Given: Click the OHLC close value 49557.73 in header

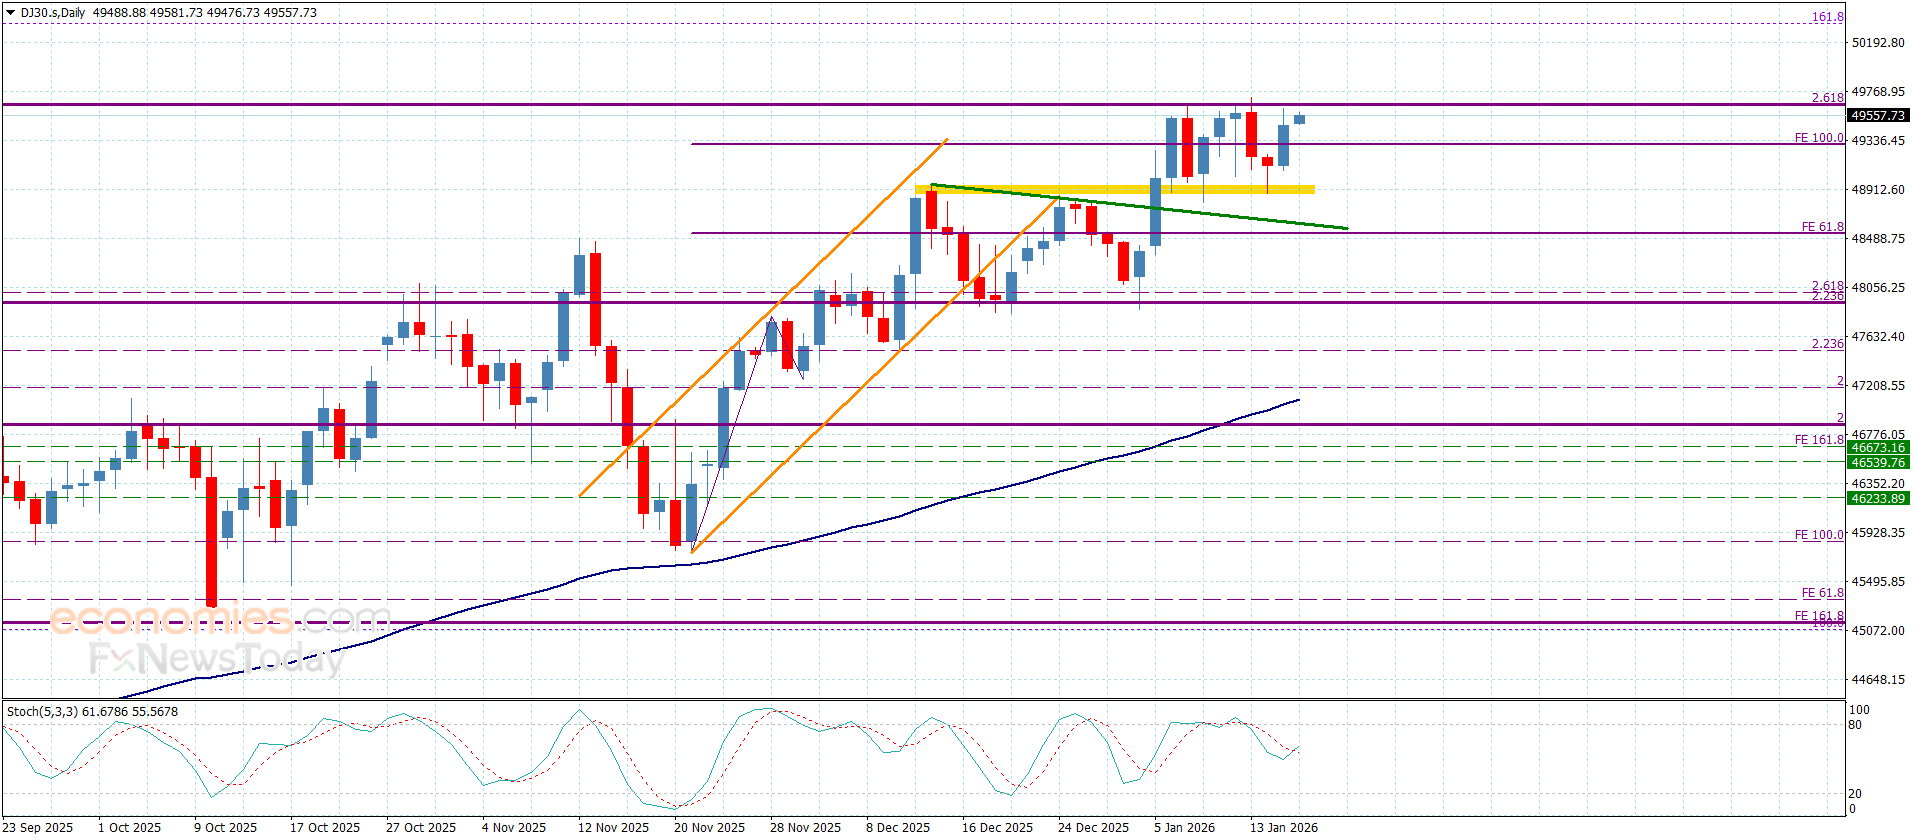Looking at the screenshot, I should pyautogui.click(x=290, y=13).
